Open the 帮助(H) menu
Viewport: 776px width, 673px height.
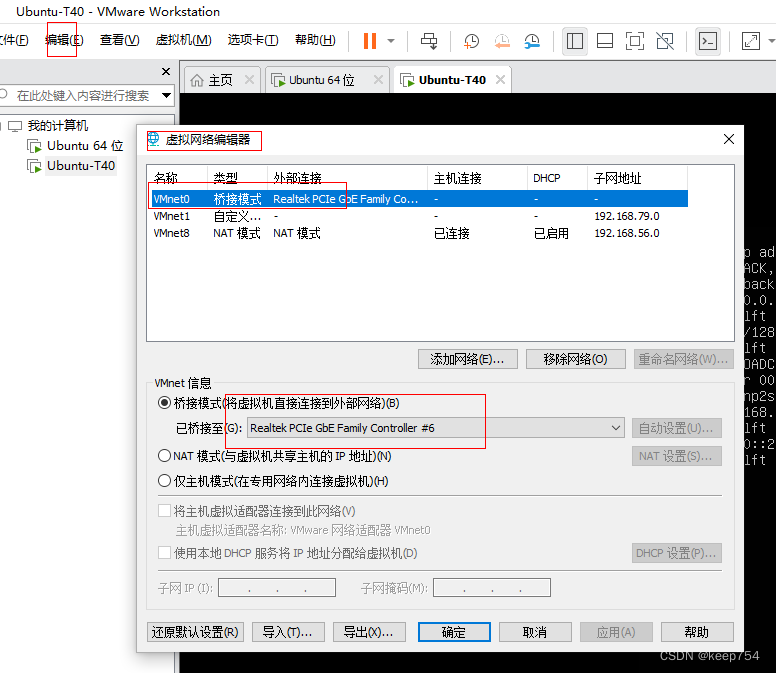[315, 40]
